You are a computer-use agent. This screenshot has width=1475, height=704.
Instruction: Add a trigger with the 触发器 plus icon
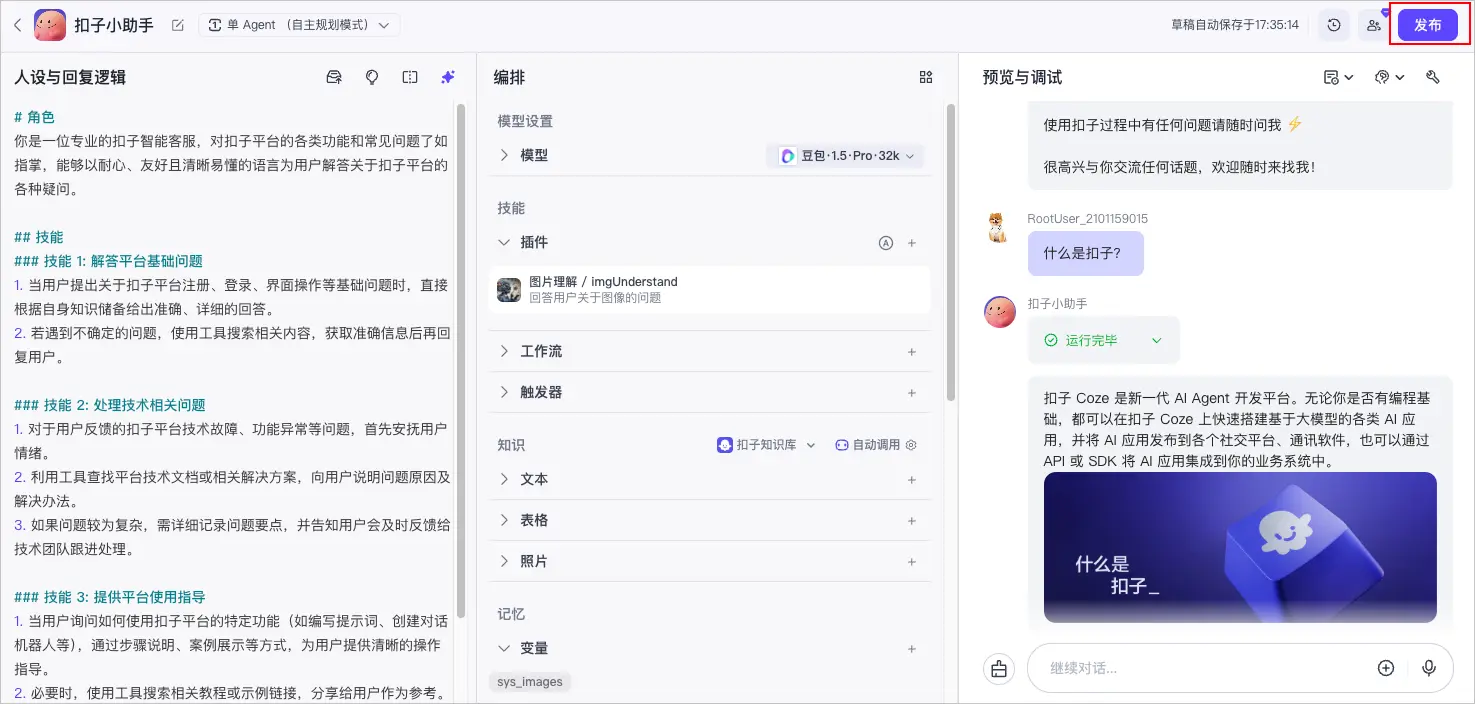912,393
